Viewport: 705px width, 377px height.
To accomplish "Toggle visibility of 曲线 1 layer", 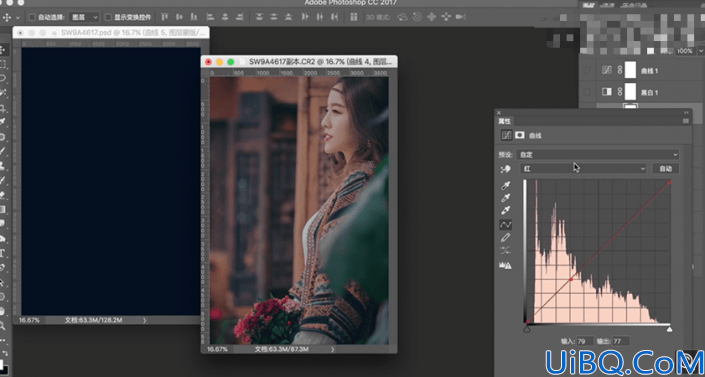I will coord(587,70).
